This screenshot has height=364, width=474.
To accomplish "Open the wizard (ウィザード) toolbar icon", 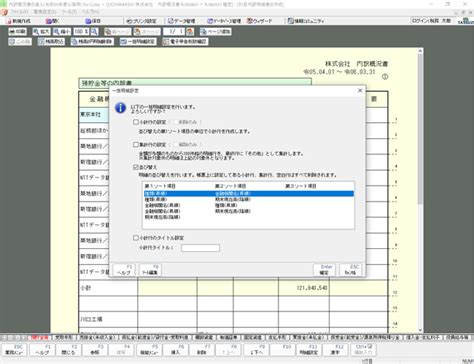I will (x=250, y=21).
